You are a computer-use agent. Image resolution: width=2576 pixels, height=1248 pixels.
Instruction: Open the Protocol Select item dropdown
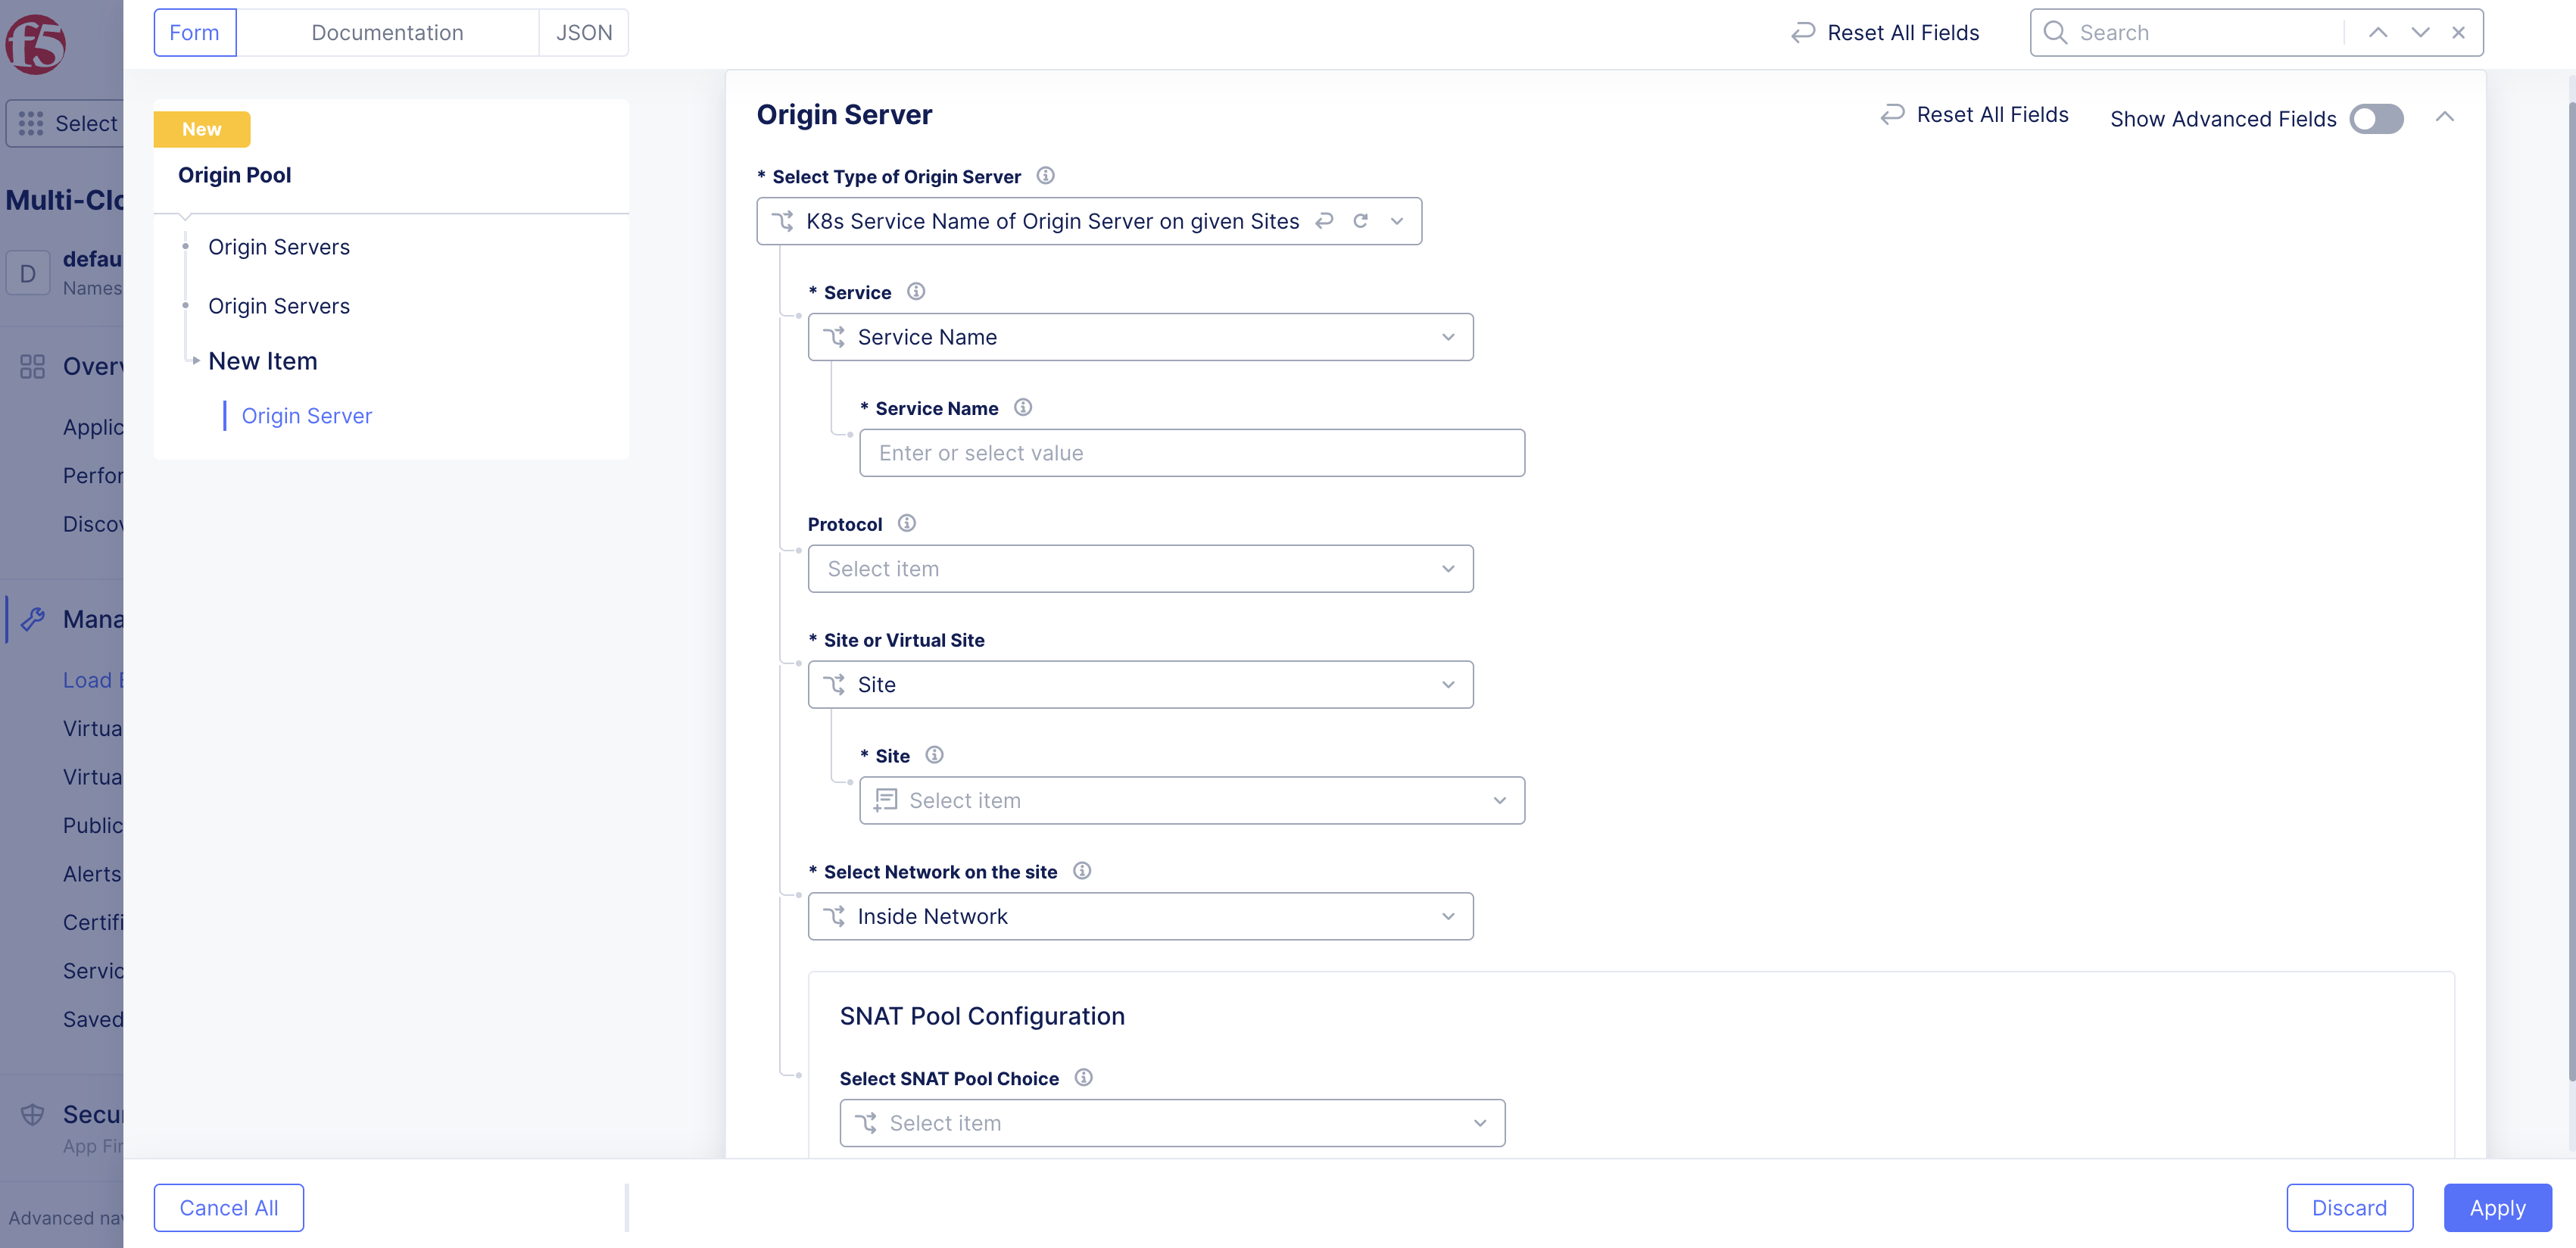(1140, 568)
